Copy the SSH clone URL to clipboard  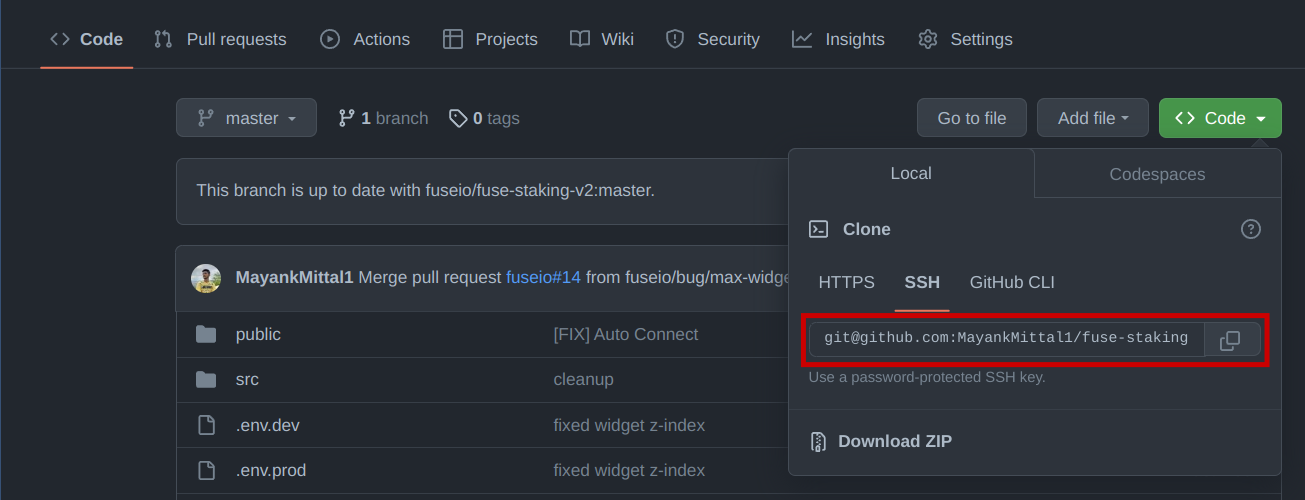(1230, 341)
